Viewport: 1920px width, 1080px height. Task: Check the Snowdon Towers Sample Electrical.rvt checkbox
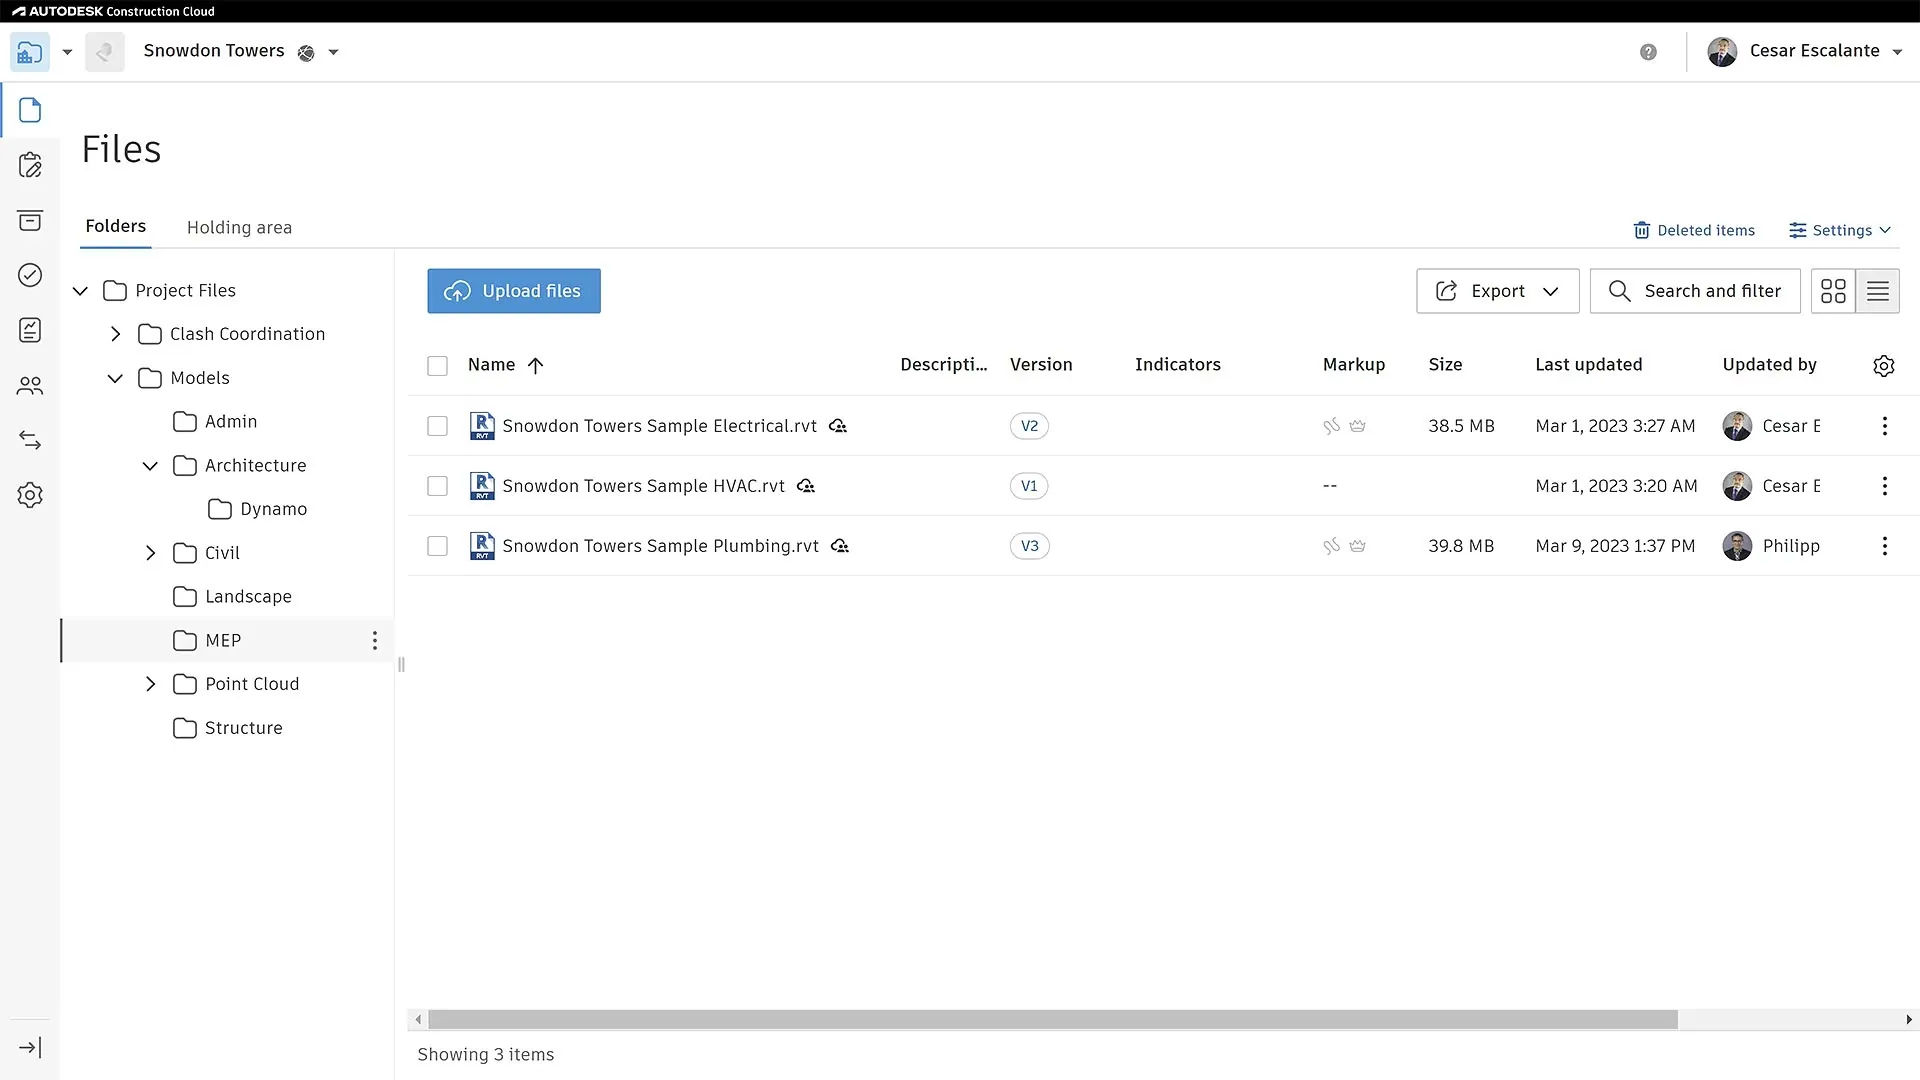point(437,426)
